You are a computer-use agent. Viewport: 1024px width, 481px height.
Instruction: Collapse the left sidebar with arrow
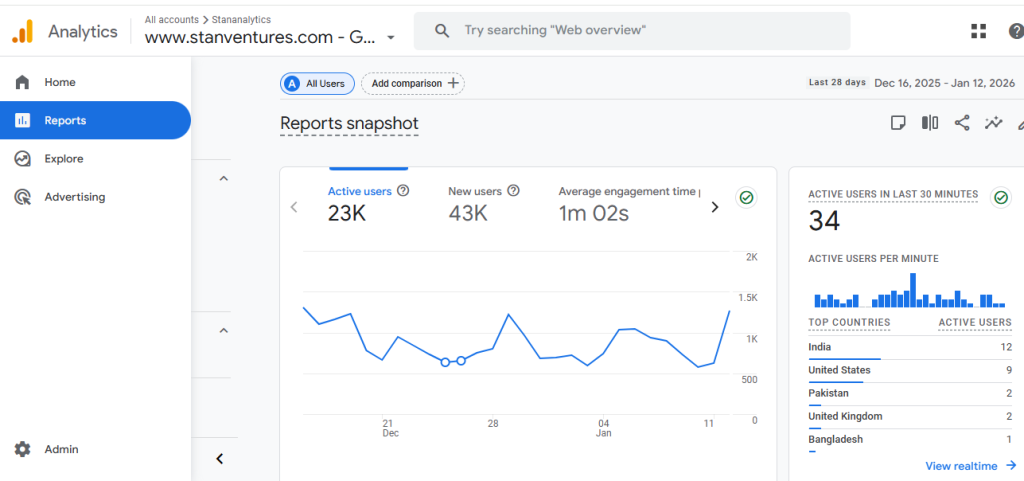click(x=220, y=459)
